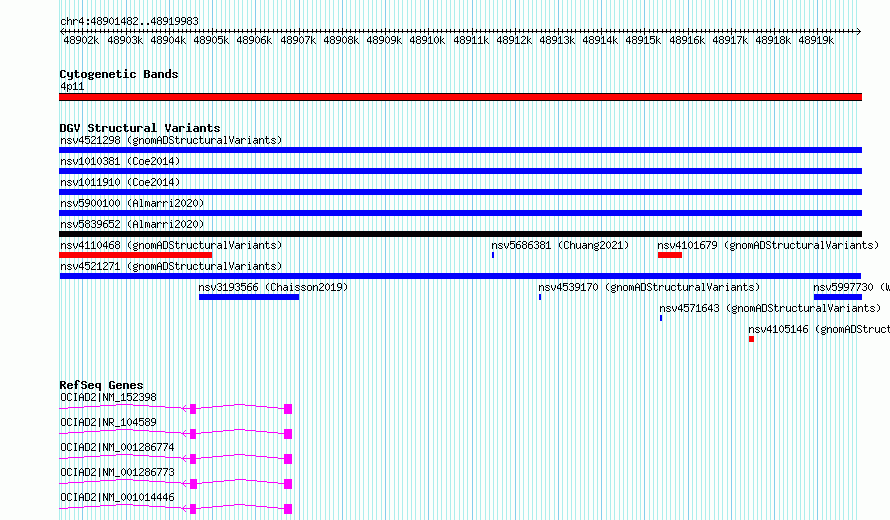Click the 48916k ruler tick label
Screen dimensions: 890x520
pyautogui.click(x=687, y=41)
